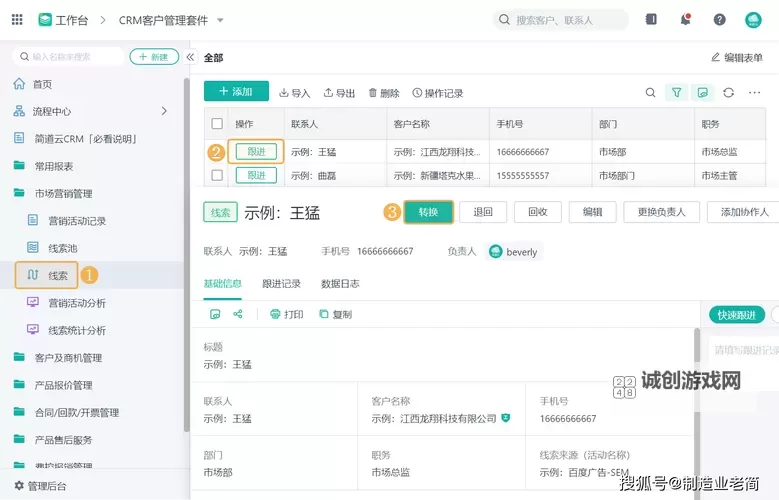The image size is (779, 500).
Task: Open 简道云CRM「必看说明」 document
Action: (x=85, y=139)
